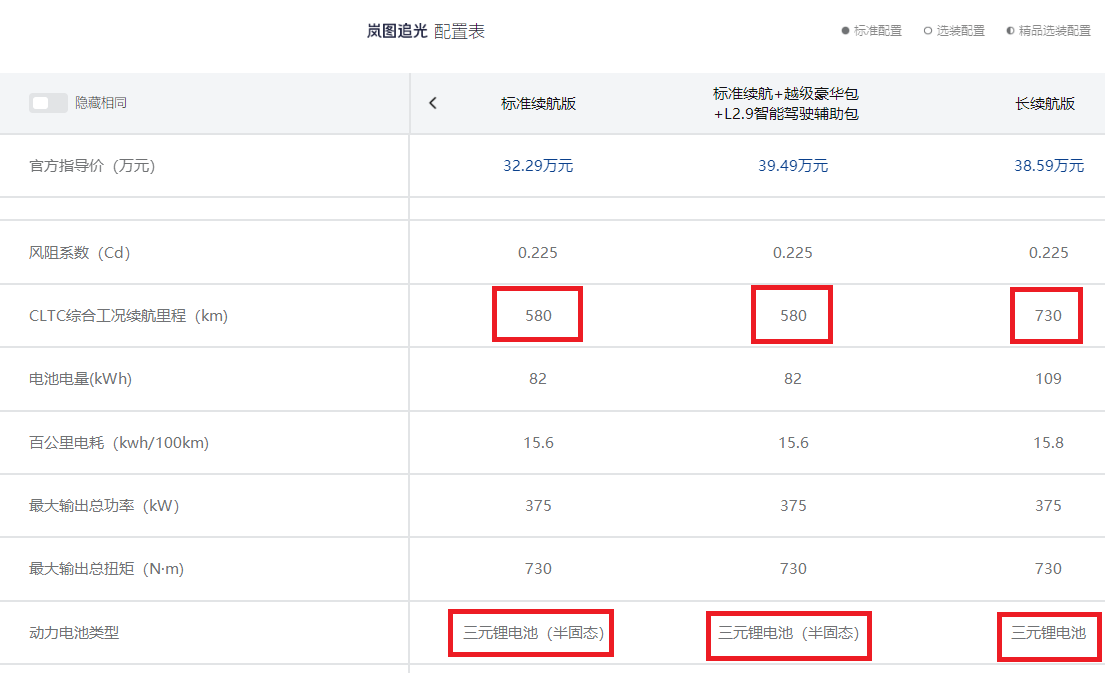1105x673 pixels.
Task: Select the 官方指导价（万元） row label
Action: [x=92, y=166]
